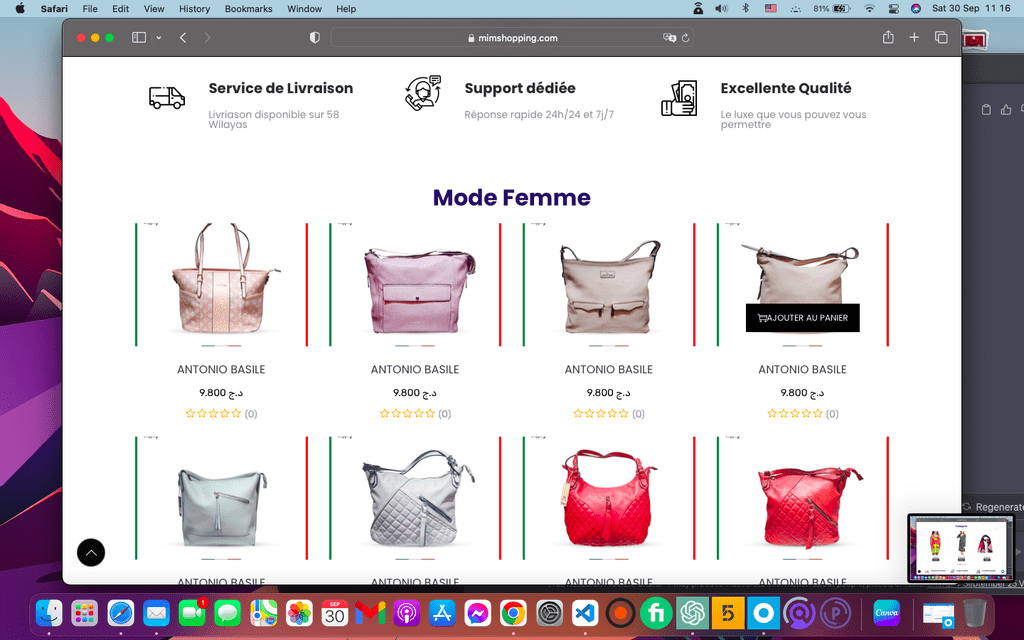Click the scroll-to-top arrow button
Screen dimensions: 1024x640
(x=91, y=552)
